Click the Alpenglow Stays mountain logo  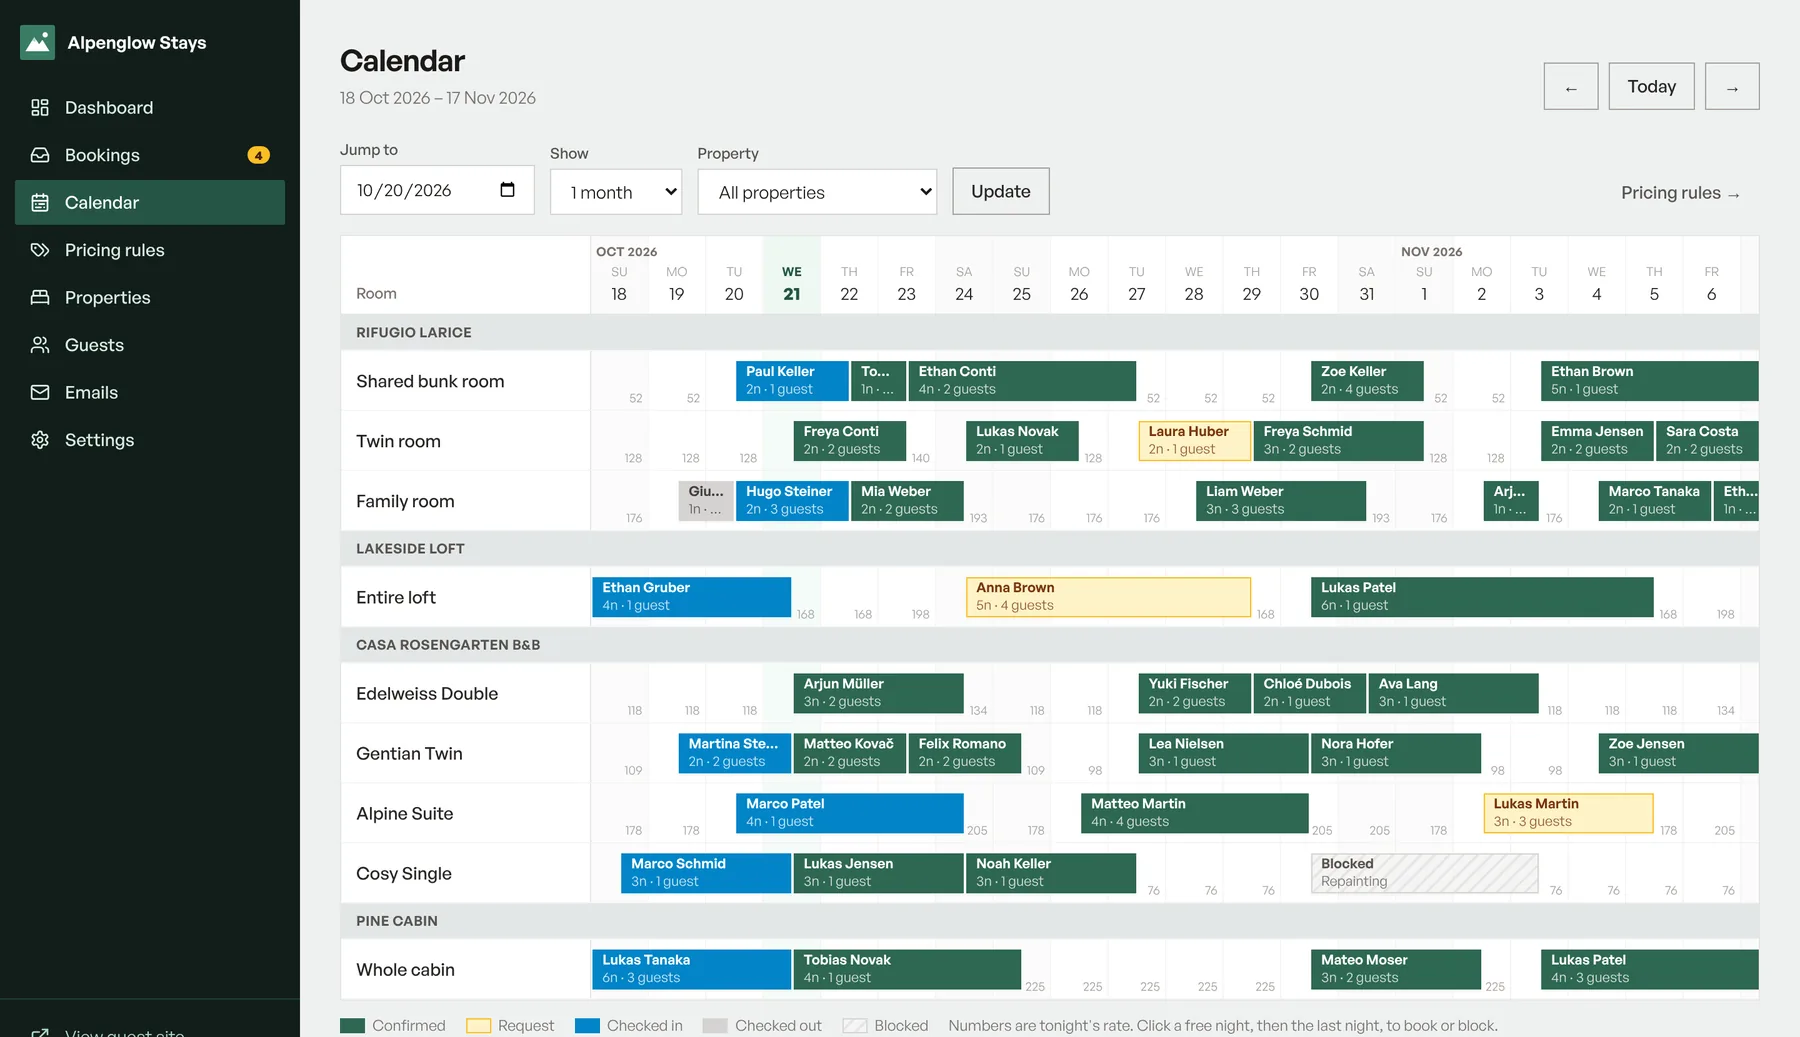(x=38, y=42)
